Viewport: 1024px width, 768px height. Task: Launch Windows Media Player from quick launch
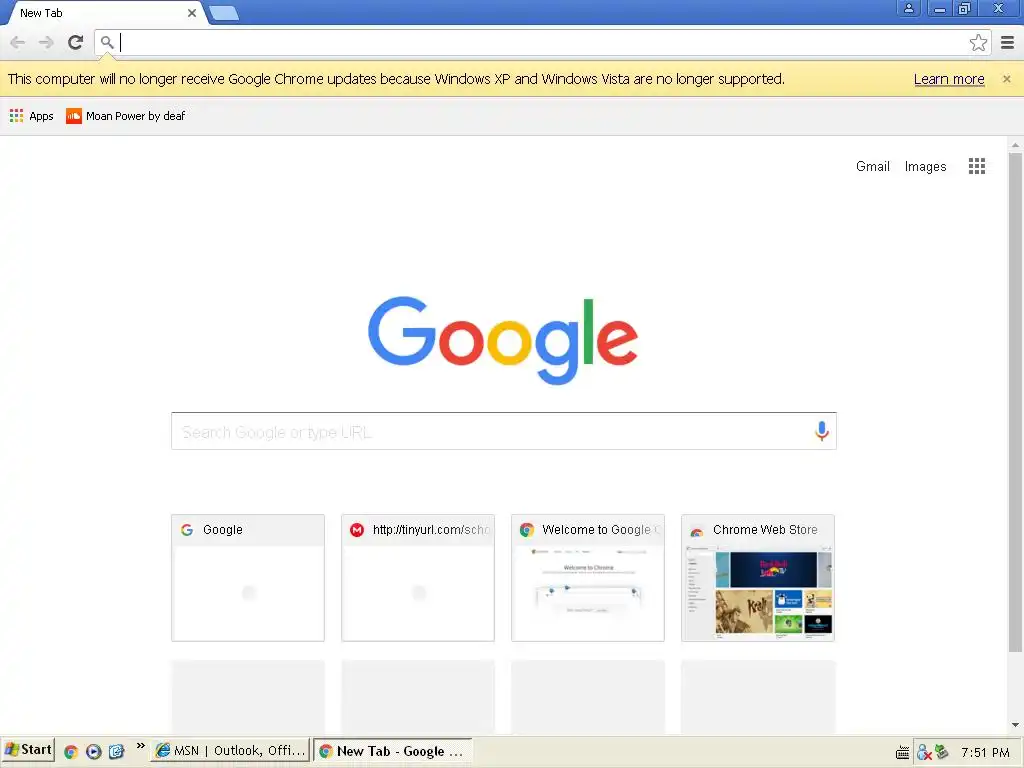93,752
